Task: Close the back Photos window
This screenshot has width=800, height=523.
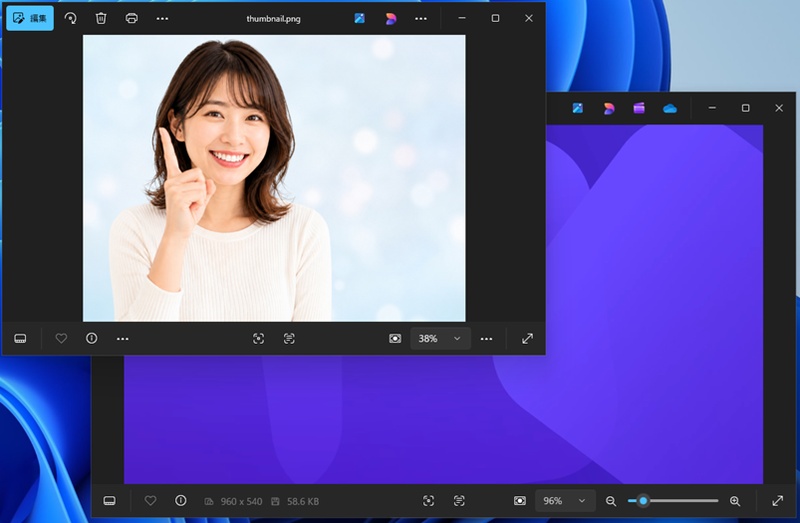Action: (779, 108)
